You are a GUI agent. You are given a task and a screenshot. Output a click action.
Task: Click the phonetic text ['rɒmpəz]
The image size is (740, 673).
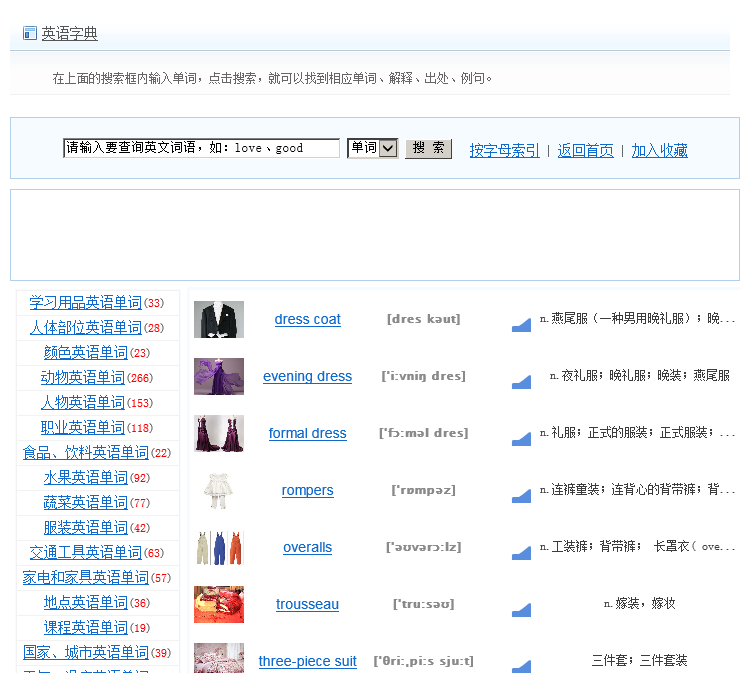pos(423,490)
